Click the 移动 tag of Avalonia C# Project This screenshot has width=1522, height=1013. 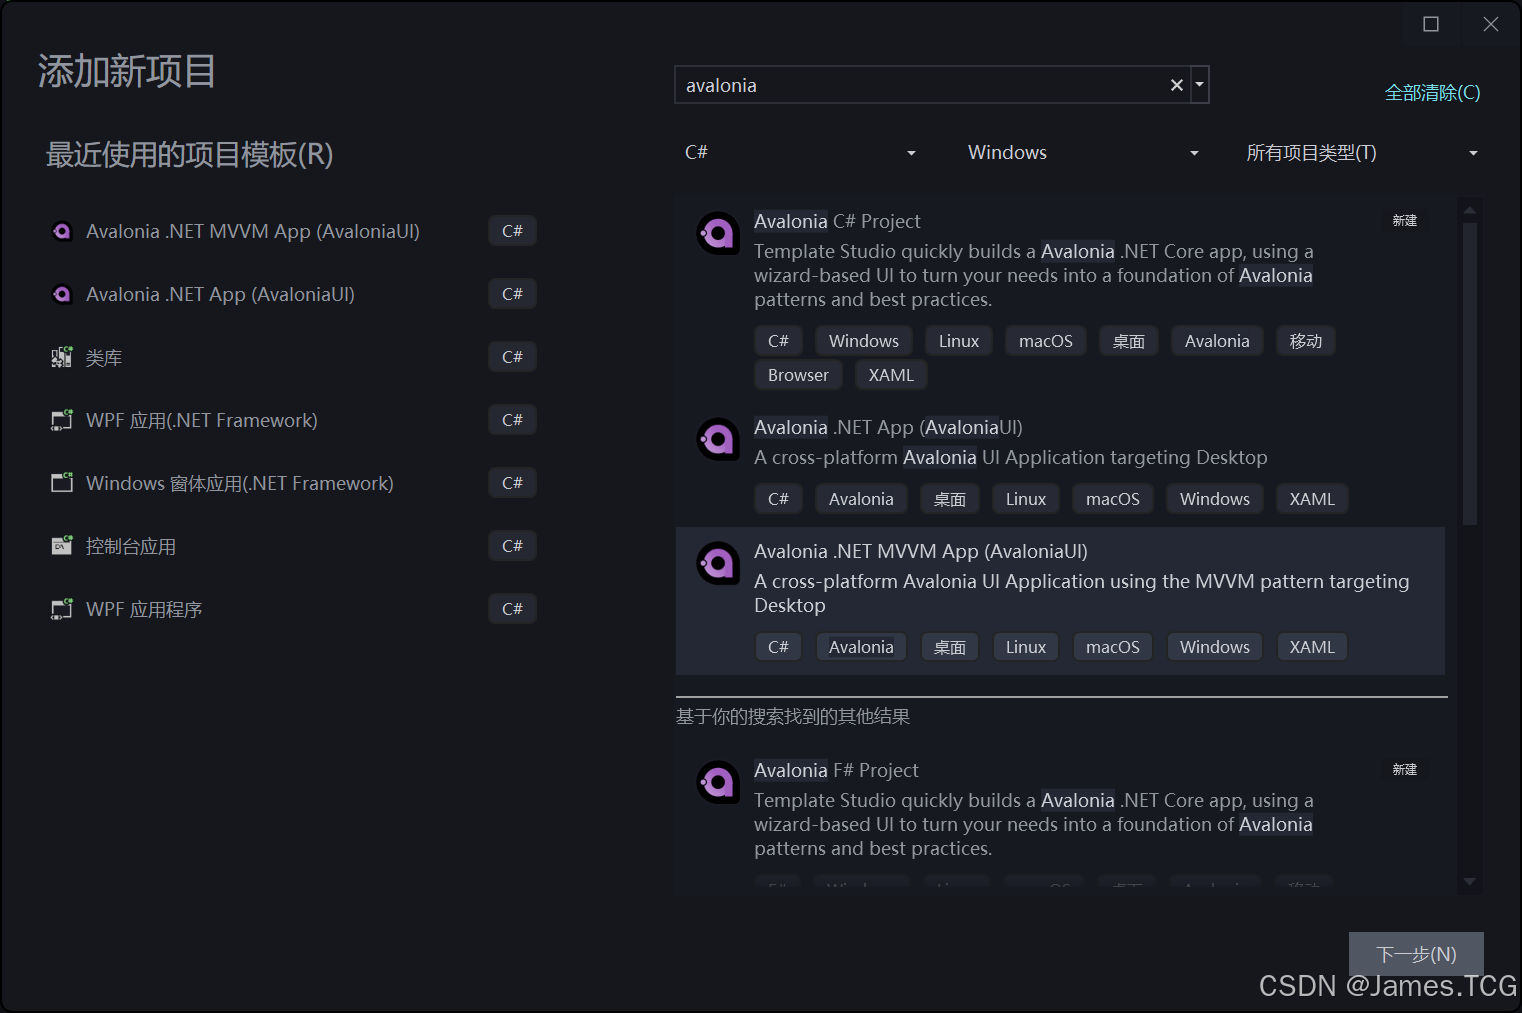[1306, 341]
